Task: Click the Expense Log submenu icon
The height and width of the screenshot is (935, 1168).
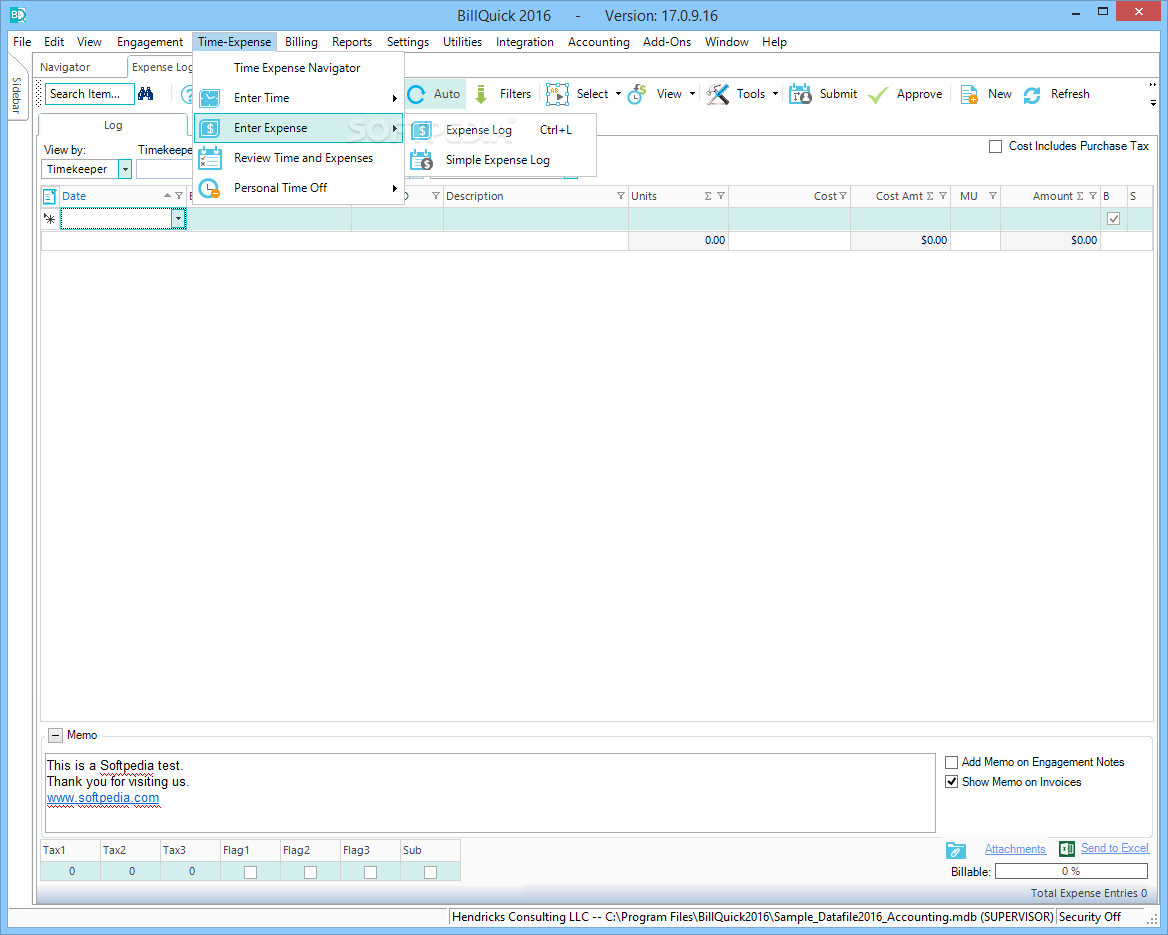Action: 422,130
